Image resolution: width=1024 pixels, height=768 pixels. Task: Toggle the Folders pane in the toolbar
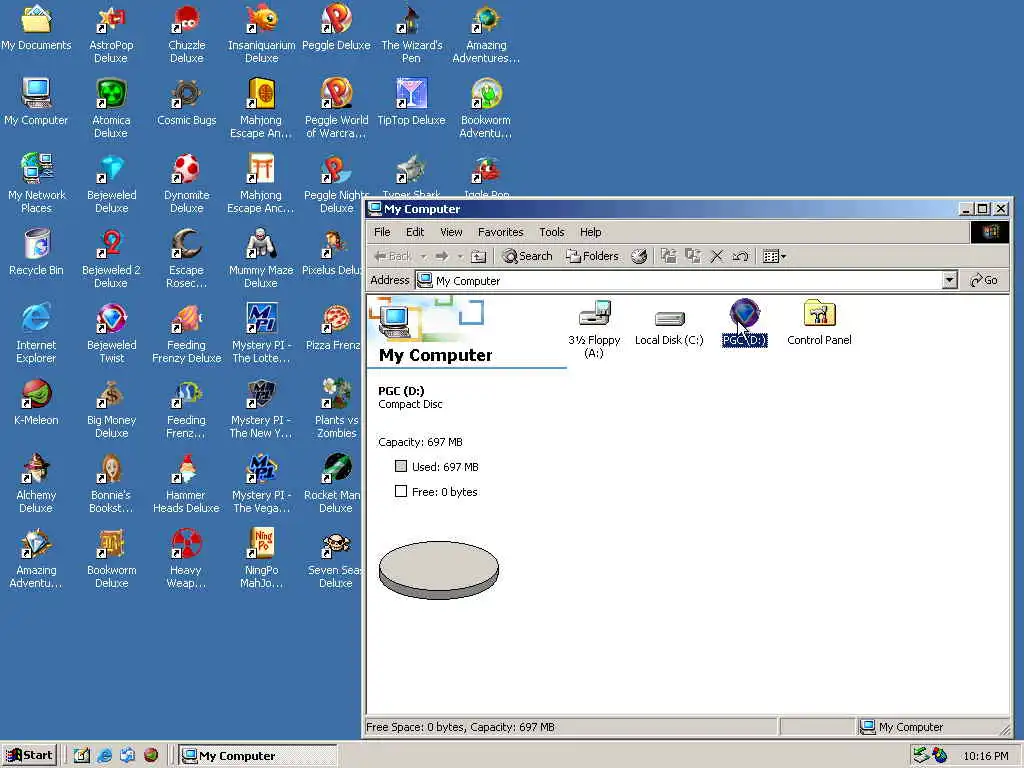click(592, 256)
